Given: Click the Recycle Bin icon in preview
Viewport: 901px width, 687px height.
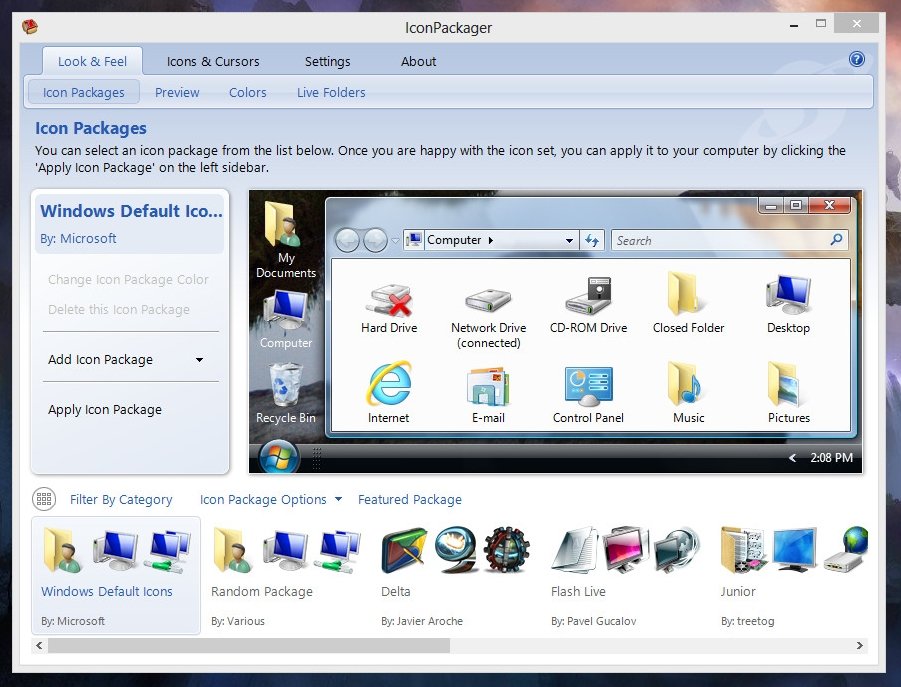Looking at the screenshot, I should pyautogui.click(x=286, y=384).
